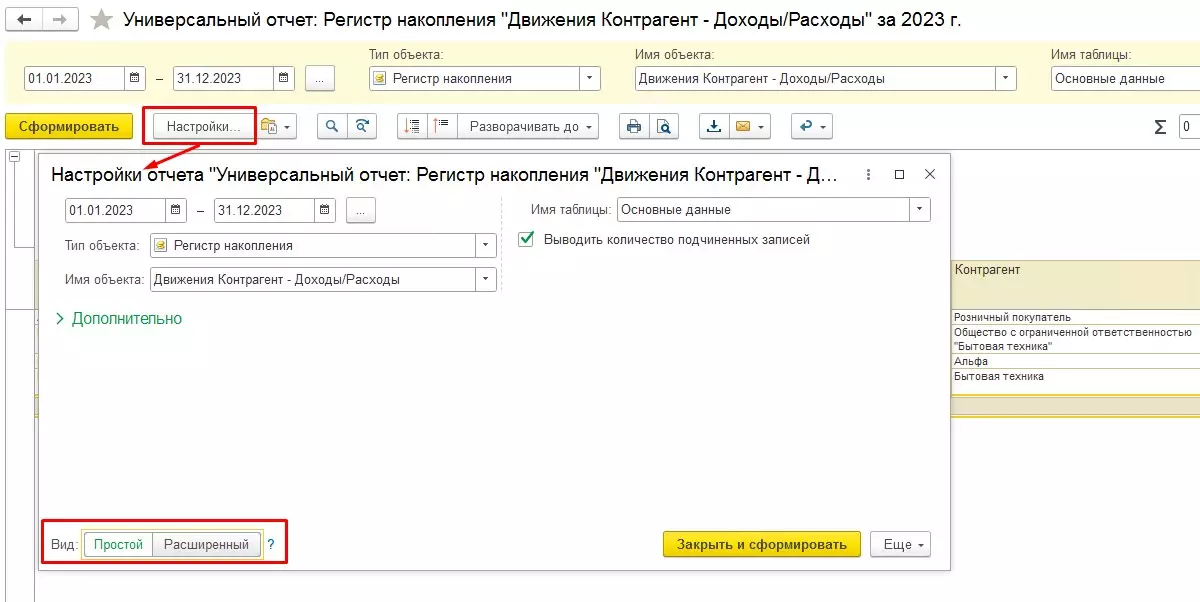Click the find magnifier icon in toolbar
This screenshot has height=602, width=1200.
[332, 126]
